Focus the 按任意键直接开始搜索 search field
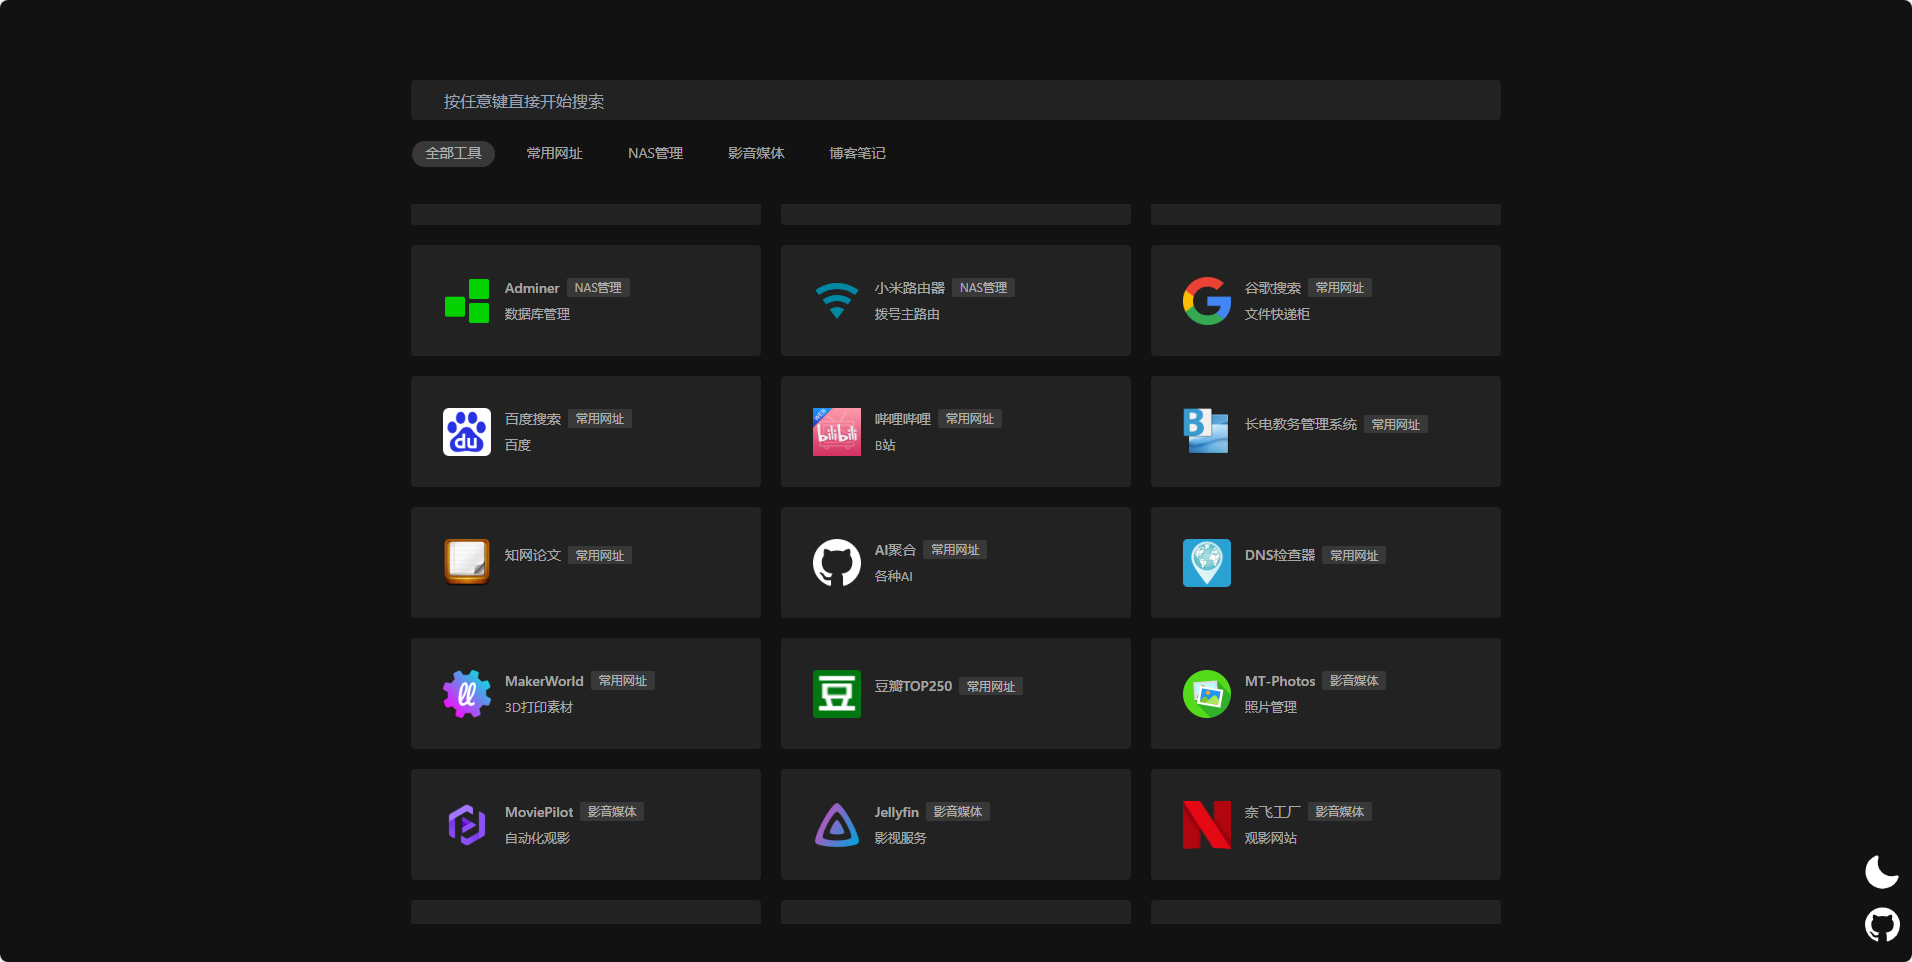 955,100
